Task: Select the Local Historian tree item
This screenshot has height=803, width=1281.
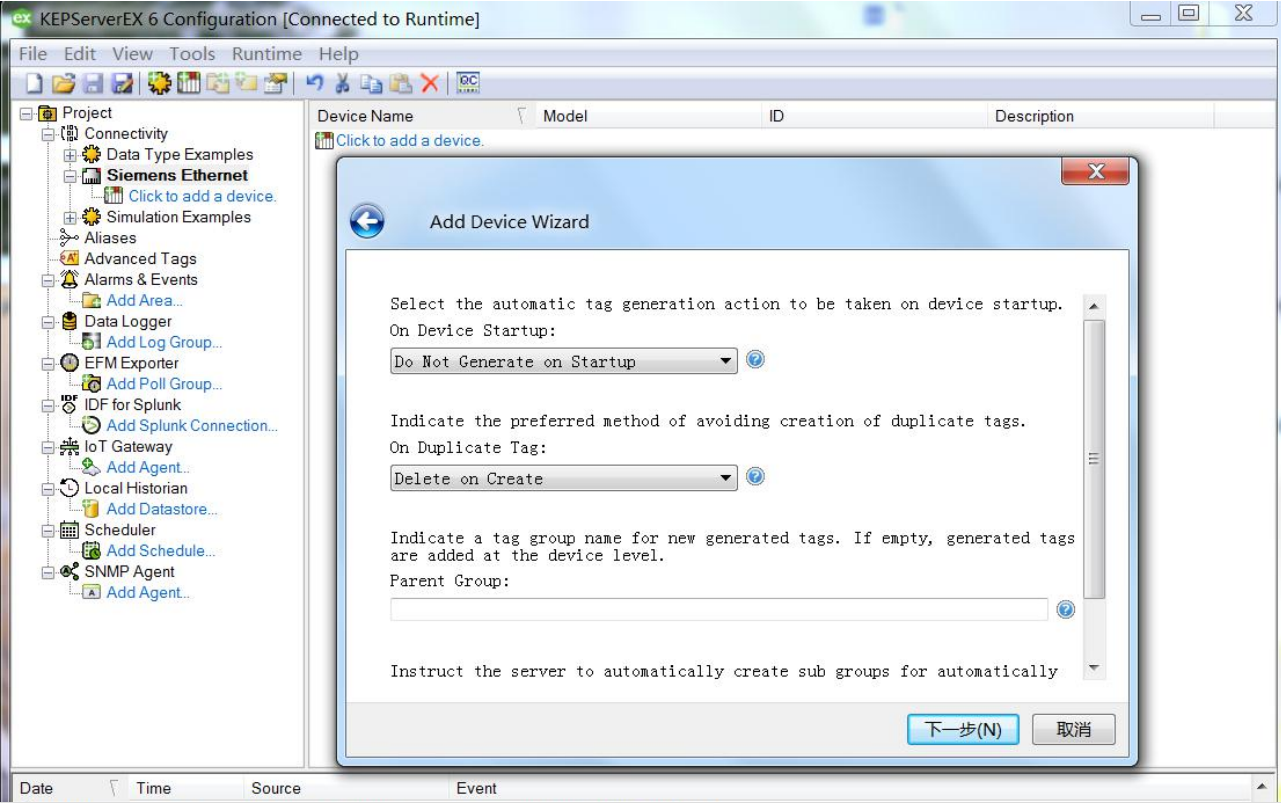Action: click(136, 488)
